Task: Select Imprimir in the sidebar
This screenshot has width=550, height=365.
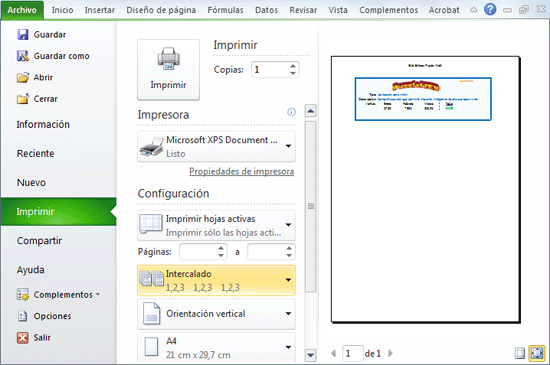Action: [59, 212]
